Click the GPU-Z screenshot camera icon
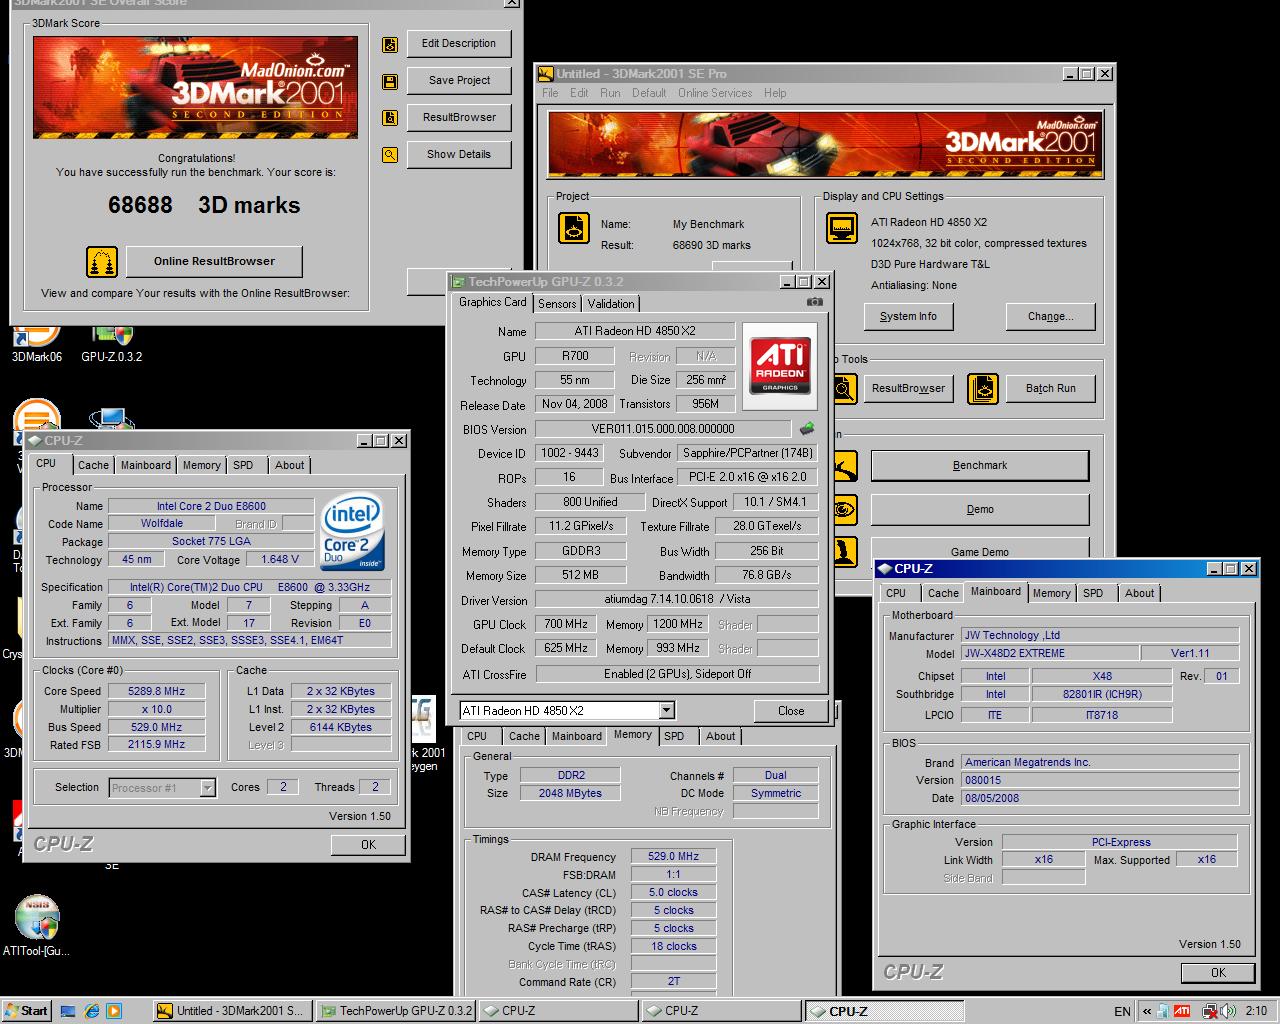This screenshot has height=1024, width=1280. point(815,302)
